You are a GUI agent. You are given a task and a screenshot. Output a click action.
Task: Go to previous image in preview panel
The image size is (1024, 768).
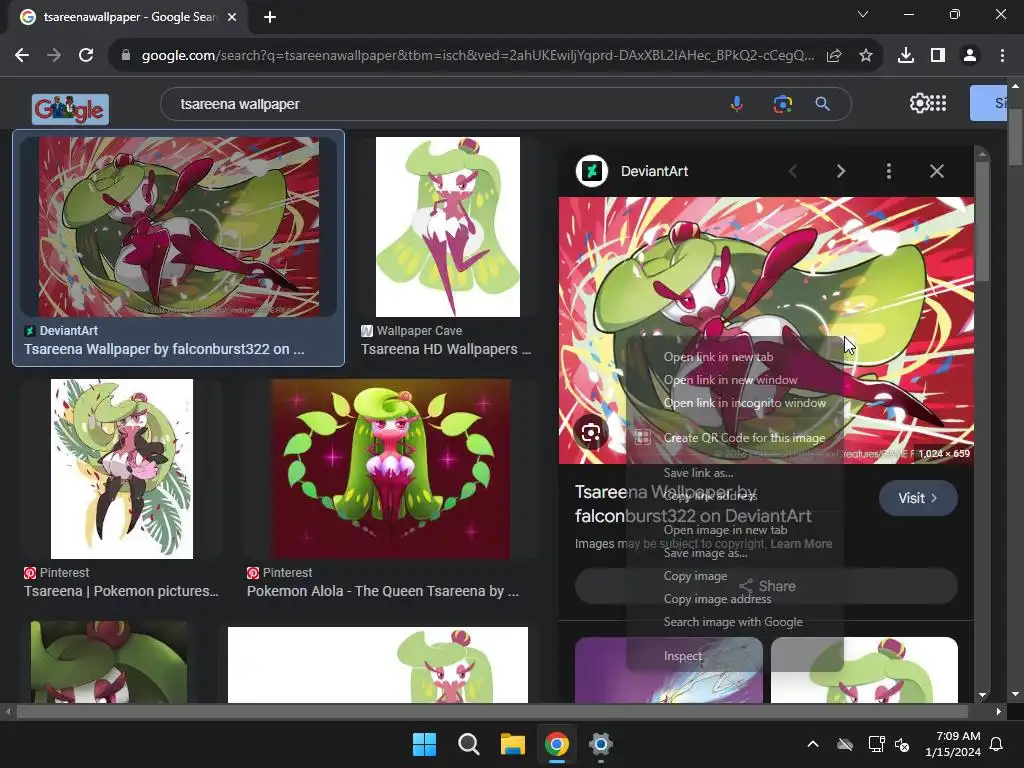tap(793, 171)
